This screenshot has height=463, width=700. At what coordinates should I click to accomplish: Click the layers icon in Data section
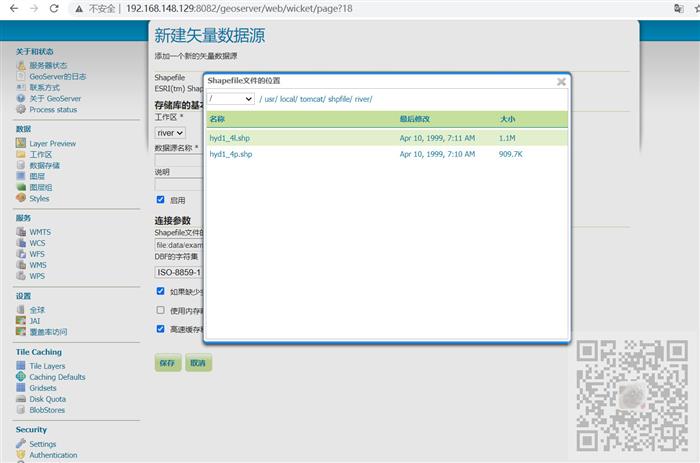[x=21, y=176]
